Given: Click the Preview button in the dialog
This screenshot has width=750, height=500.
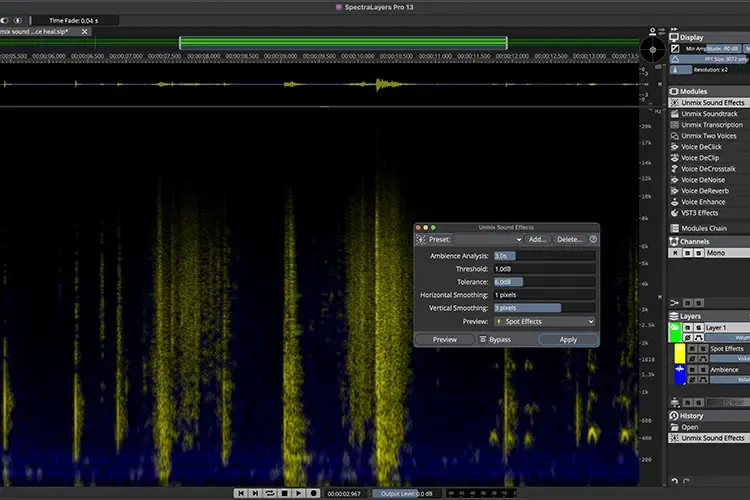Looking at the screenshot, I should [445, 339].
